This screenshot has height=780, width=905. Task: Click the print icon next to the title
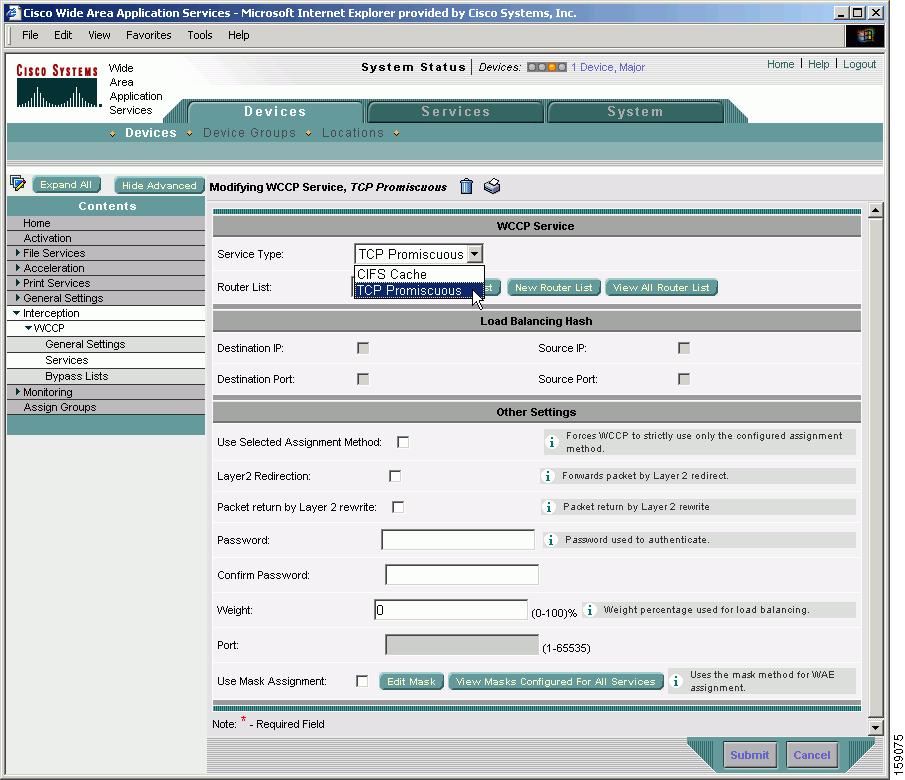(492, 186)
